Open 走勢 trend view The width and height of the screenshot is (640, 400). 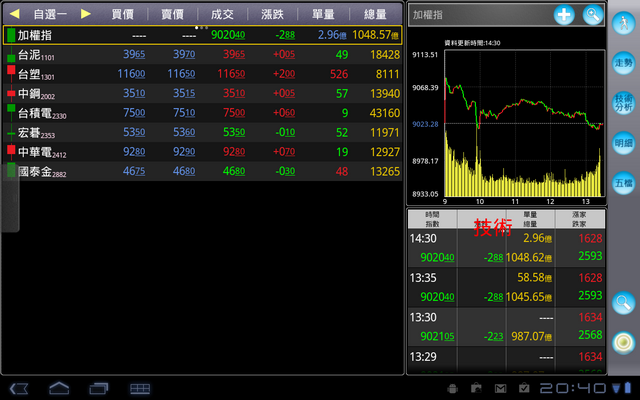point(623,62)
